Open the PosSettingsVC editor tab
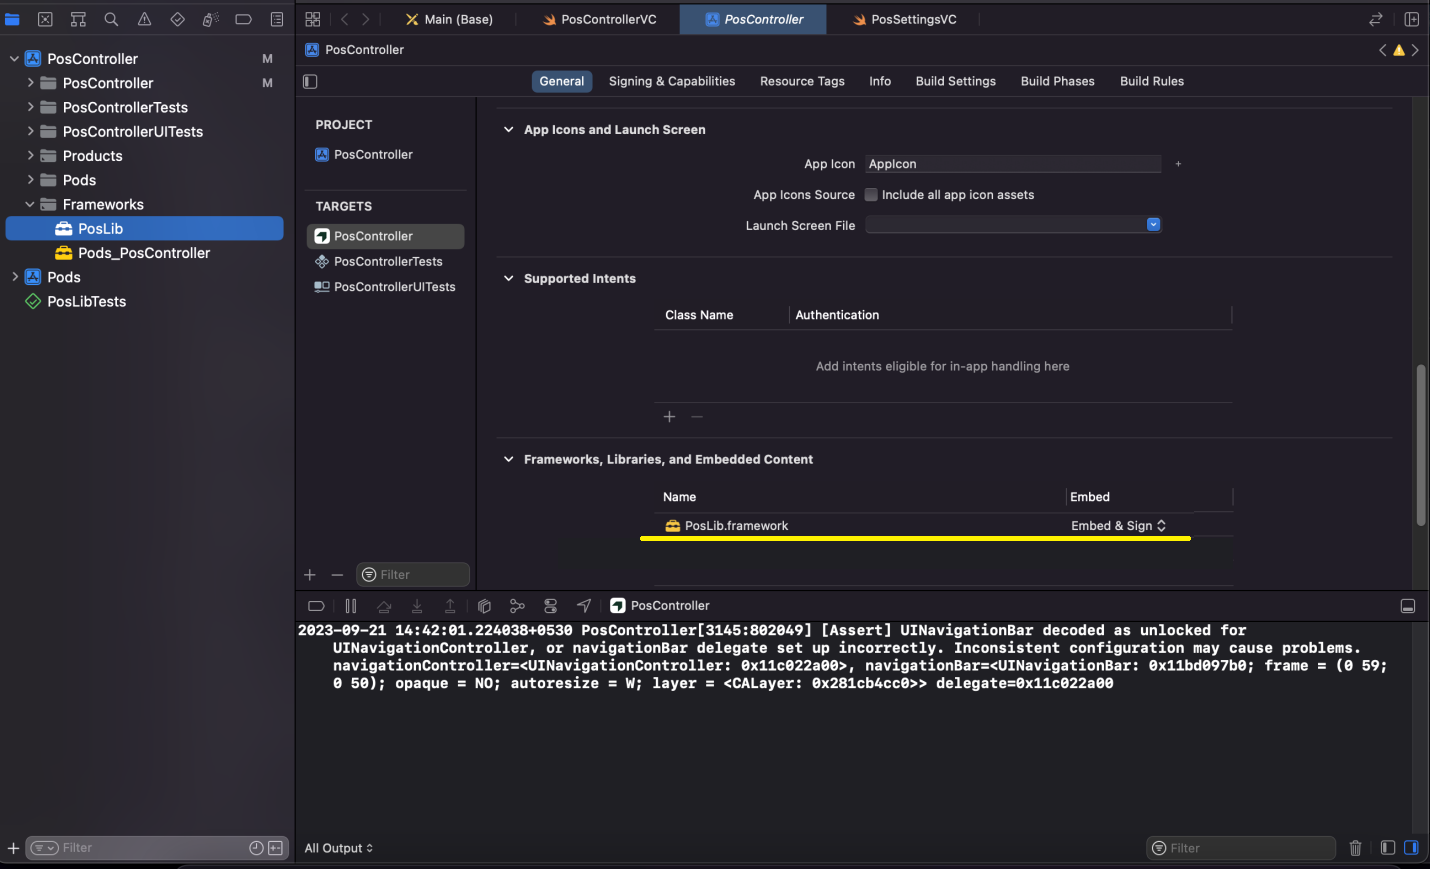 [x=904, y=19]
